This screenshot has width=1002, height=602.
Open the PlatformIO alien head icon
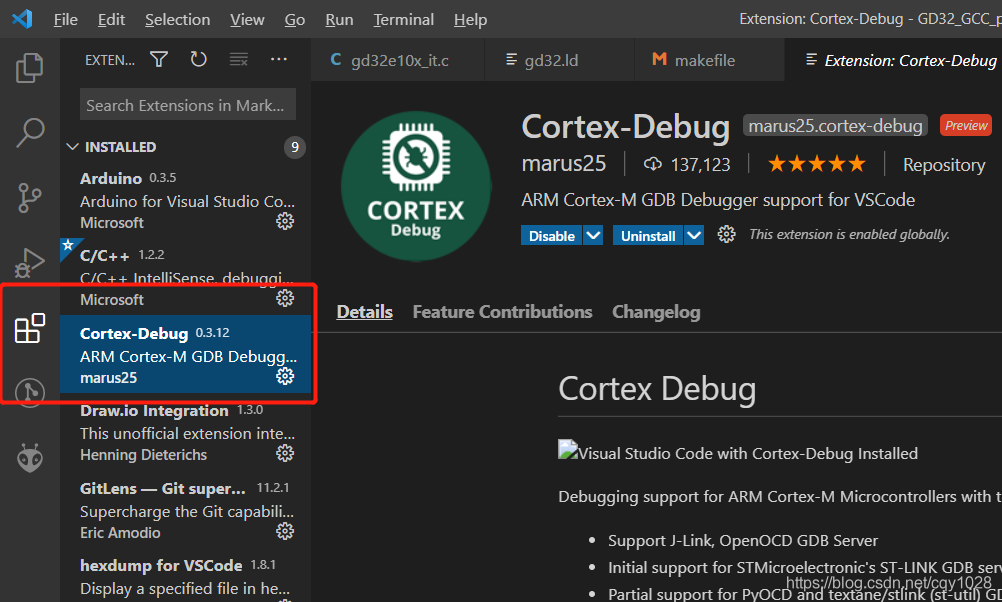tap(29, 458)
